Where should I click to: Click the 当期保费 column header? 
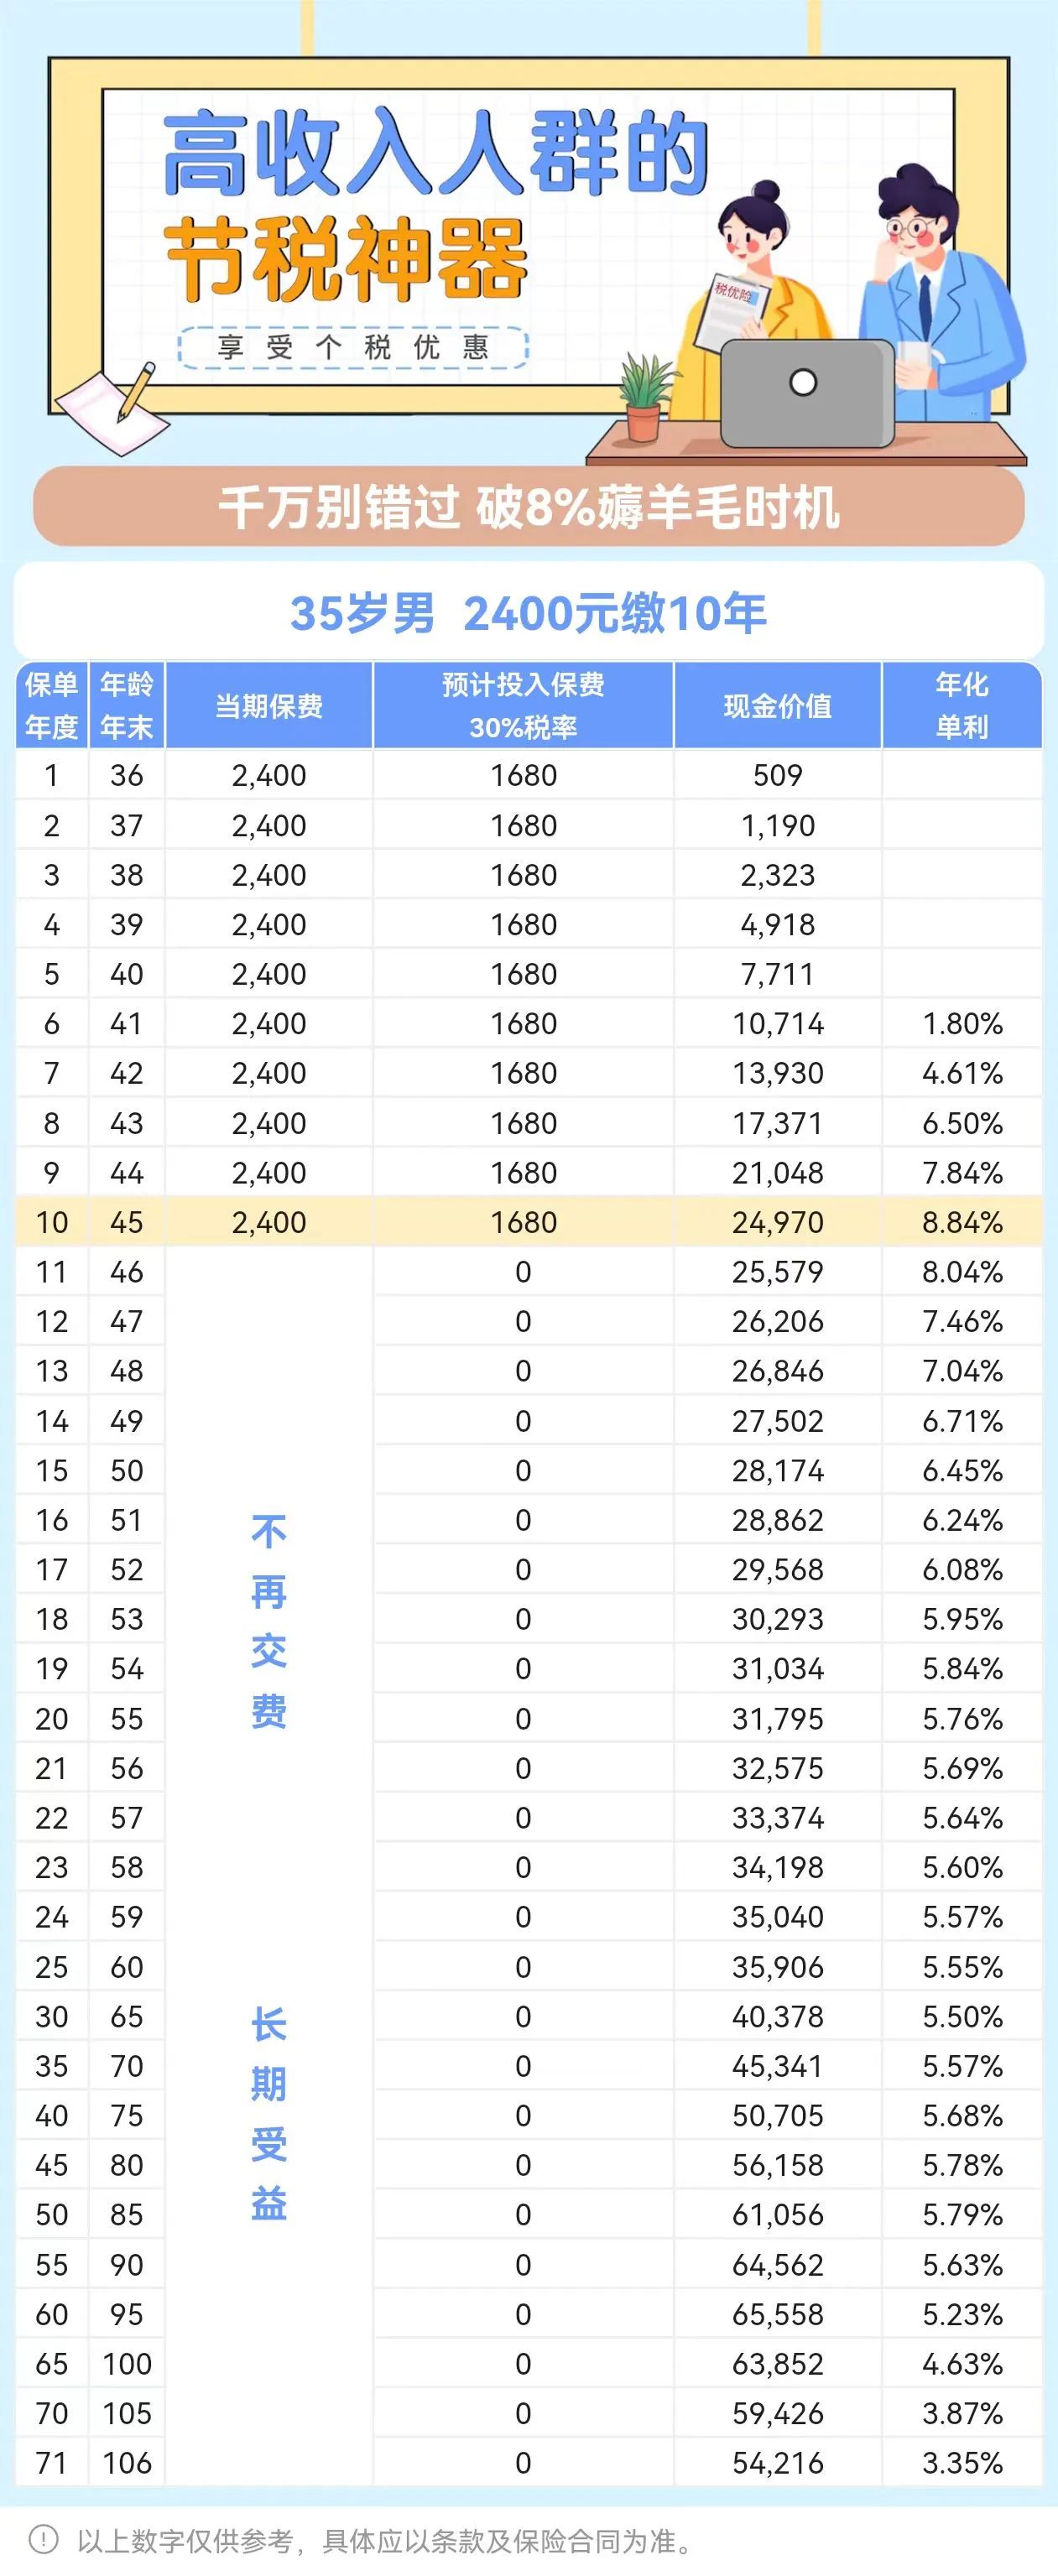(x=269, y=706)
